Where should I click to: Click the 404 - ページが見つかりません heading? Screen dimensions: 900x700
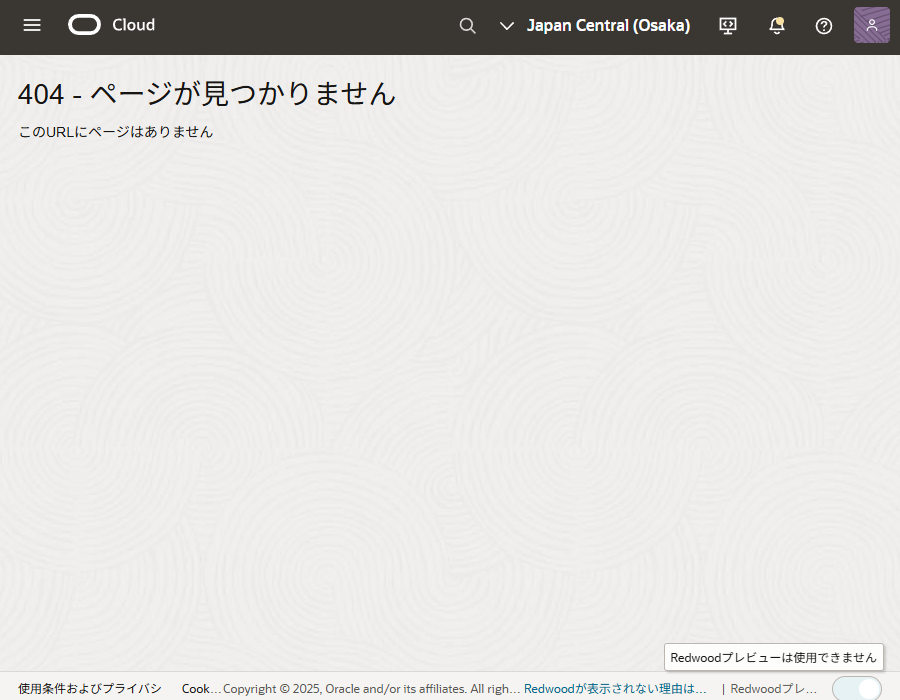[x=207, y=94]
